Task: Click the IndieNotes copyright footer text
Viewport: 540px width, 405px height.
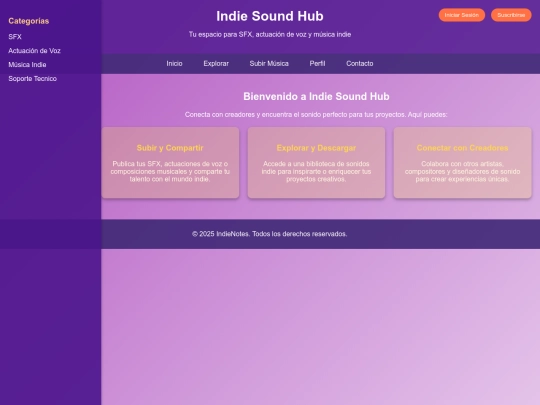Action: pyautogui.click(x=270, y=234)
